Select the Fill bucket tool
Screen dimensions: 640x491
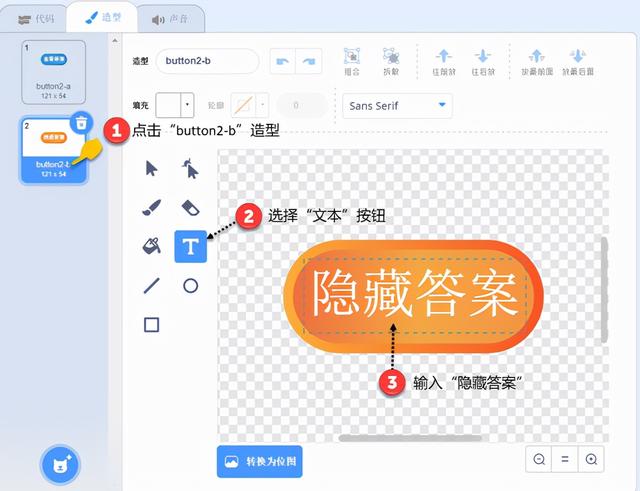point(151,246)
